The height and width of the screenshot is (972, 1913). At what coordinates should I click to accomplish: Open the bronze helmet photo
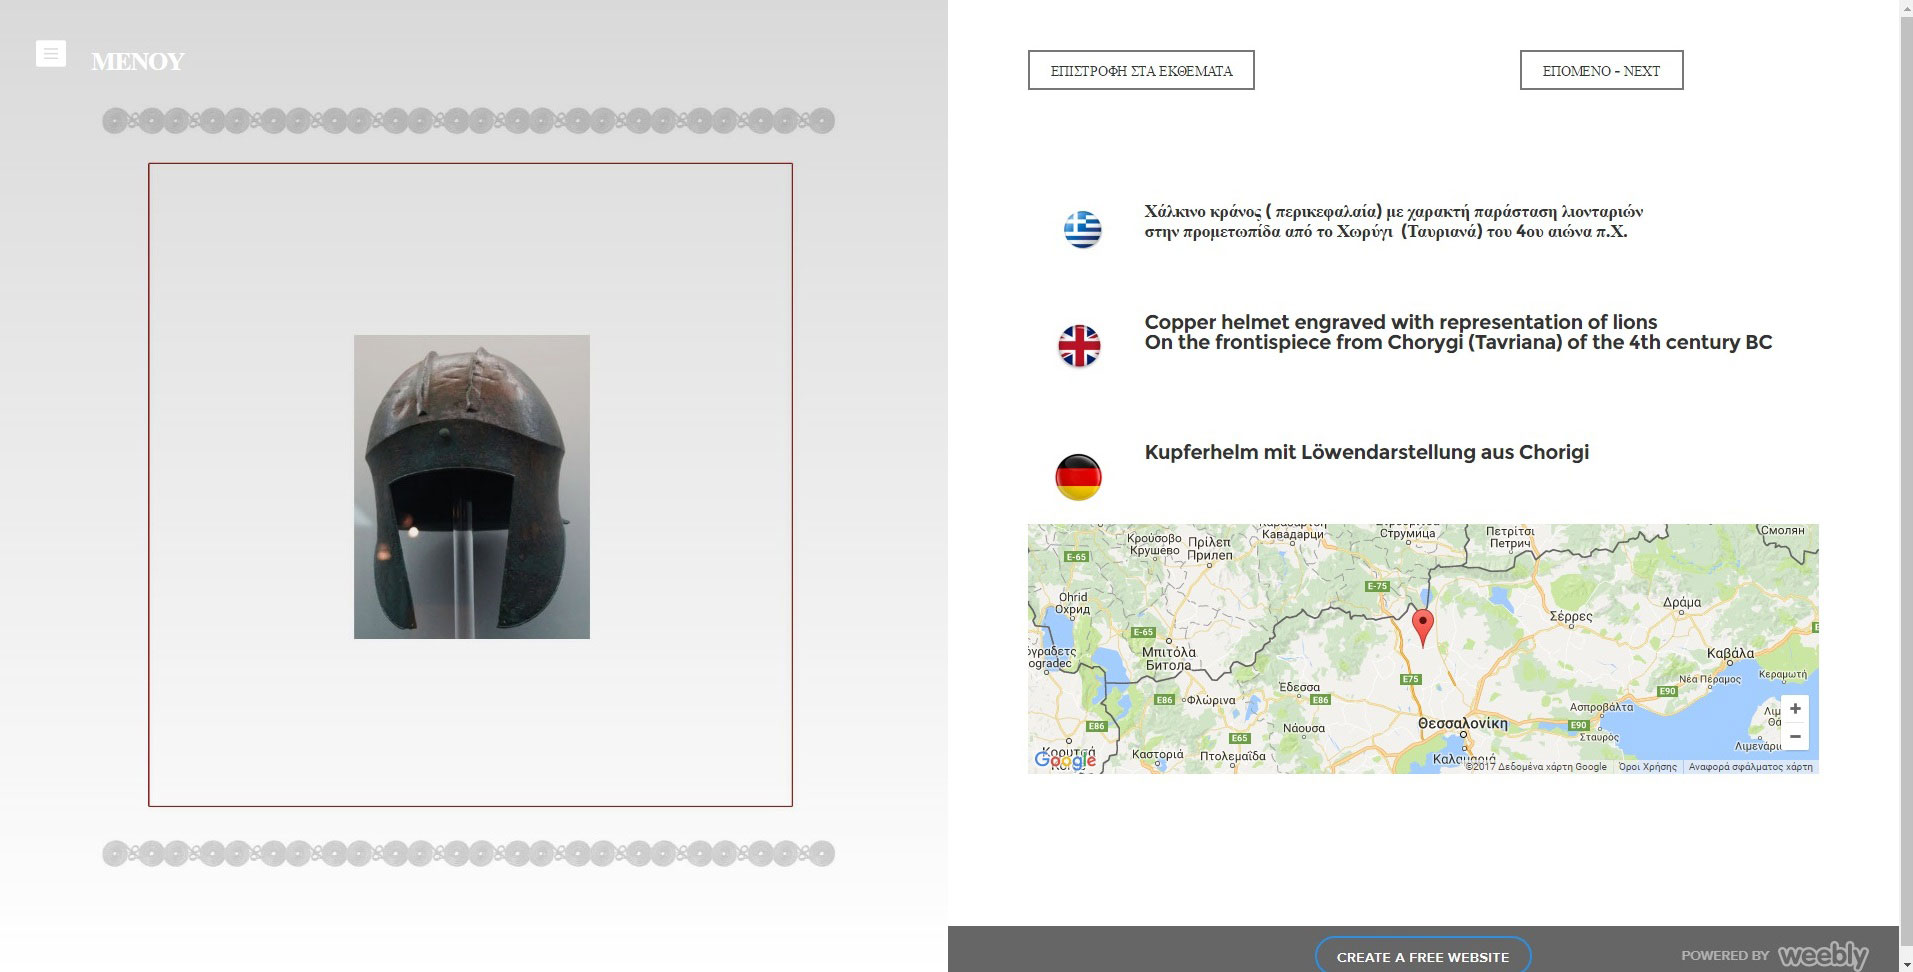point(471,487)
